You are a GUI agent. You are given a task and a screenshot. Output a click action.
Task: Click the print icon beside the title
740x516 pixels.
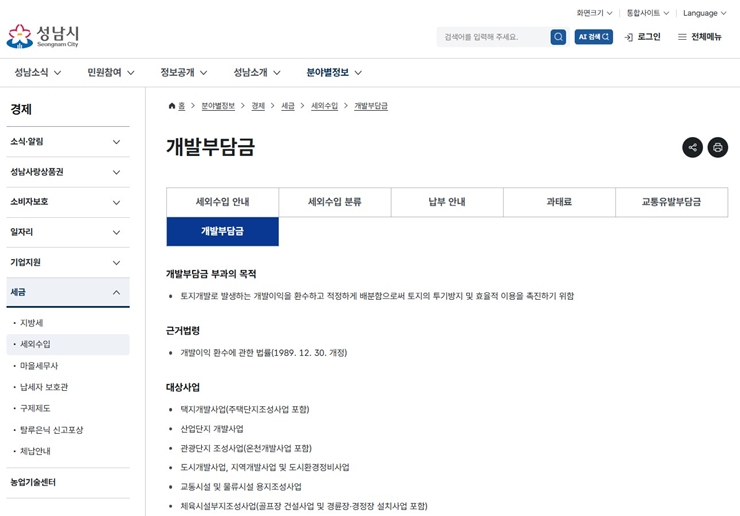[x=718, y=147]
